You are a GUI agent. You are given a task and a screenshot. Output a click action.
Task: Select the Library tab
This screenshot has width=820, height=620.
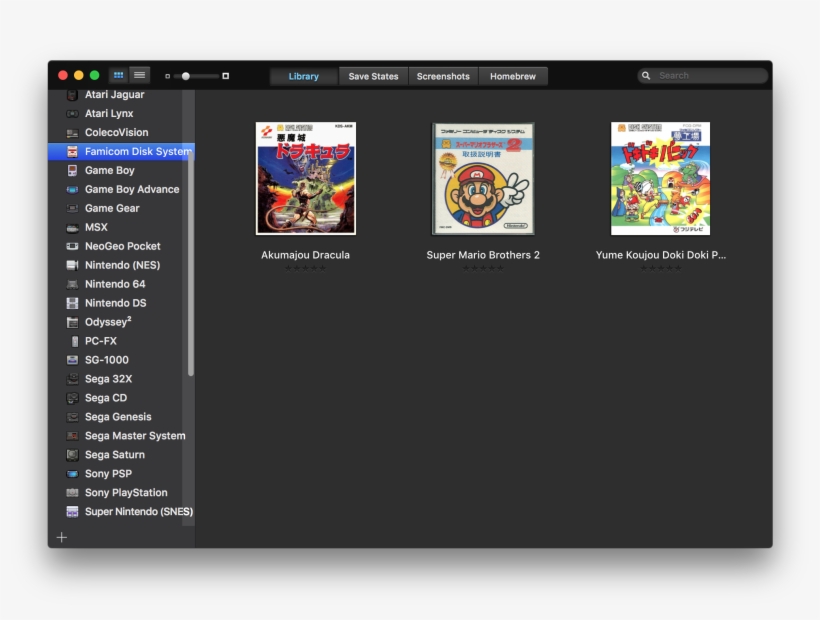[304, 76]
